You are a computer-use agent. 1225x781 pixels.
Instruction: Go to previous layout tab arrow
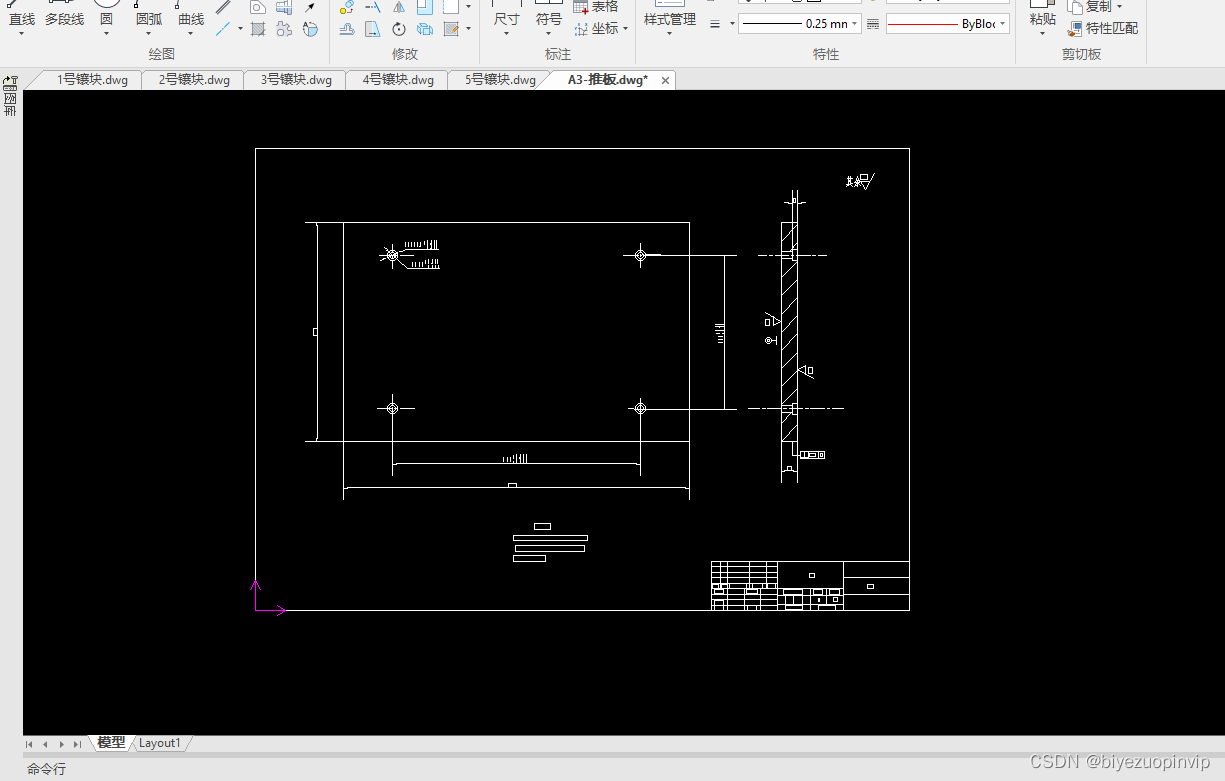coord(45,744)
